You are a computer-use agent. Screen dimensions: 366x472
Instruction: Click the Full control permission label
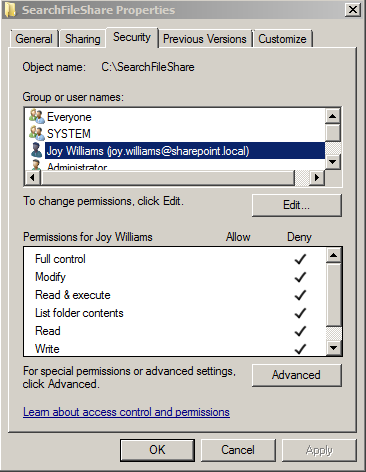[60, 259]
